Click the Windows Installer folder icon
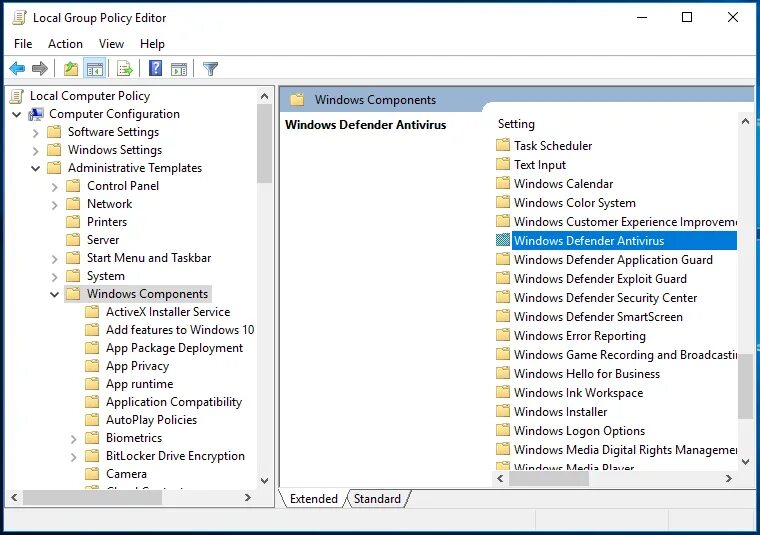 pyautogui.click(x=503, y=411)
